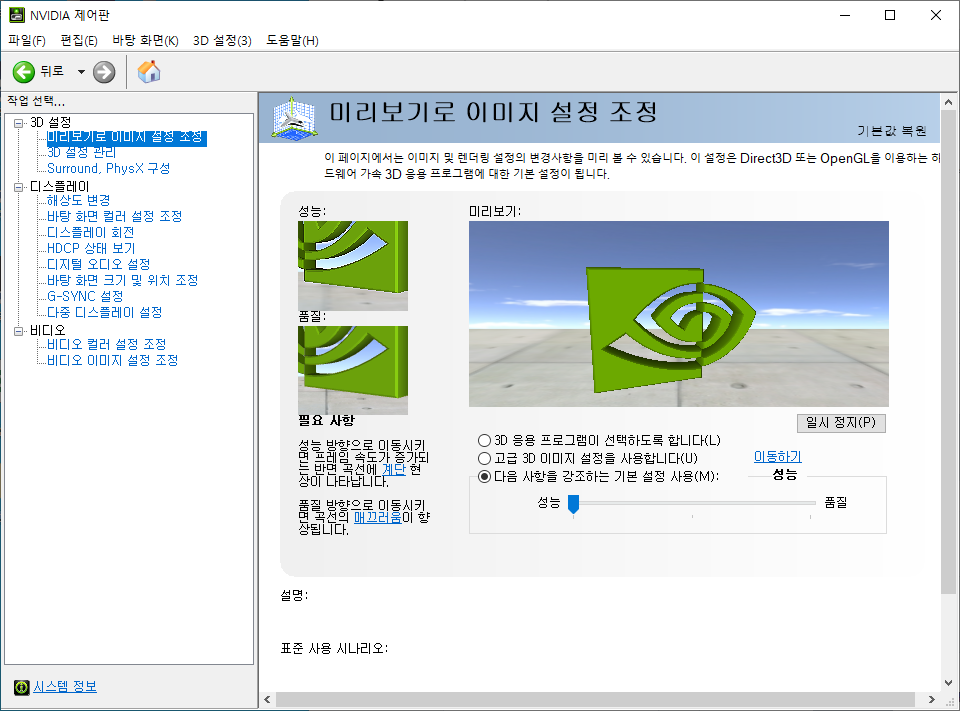Click the 성능 sample thumbnail image
Viewport: 960px width, 711px height.
[353, 266]
